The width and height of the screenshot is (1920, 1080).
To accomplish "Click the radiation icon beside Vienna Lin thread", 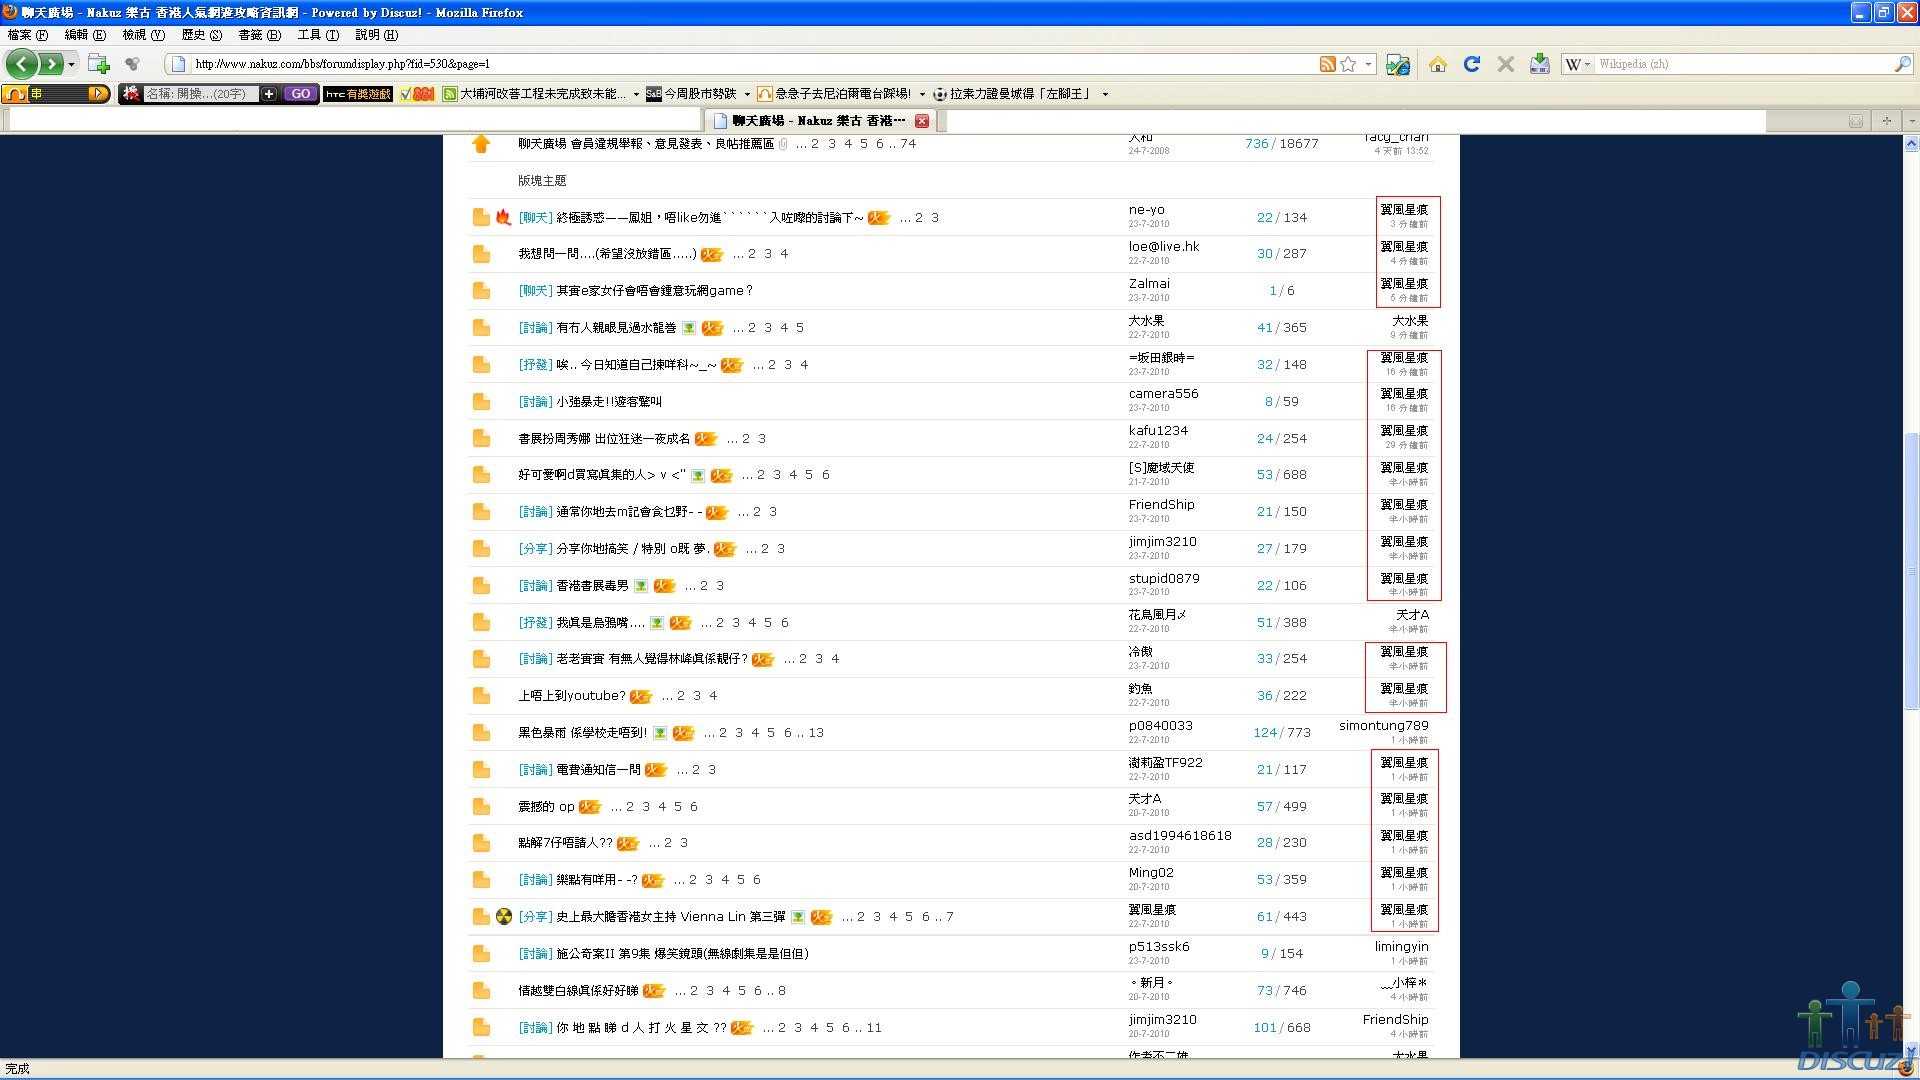I will [504, 916].
